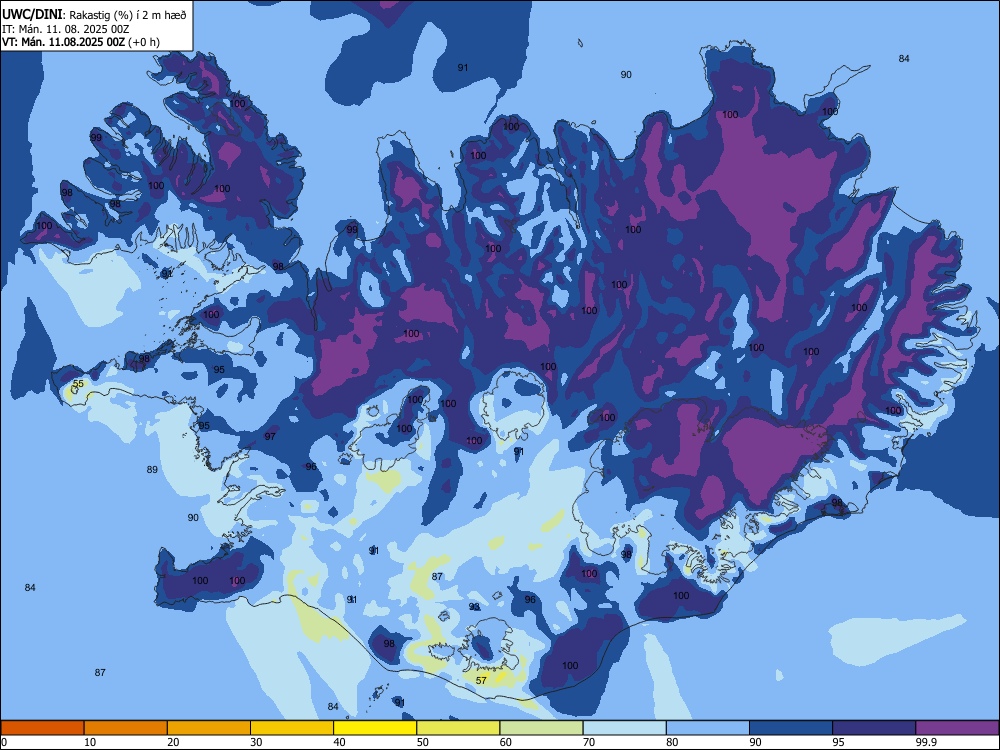Click the purple legend swatch above 99.9
This screenshot has width=1000, height=750.
point(957,728)
